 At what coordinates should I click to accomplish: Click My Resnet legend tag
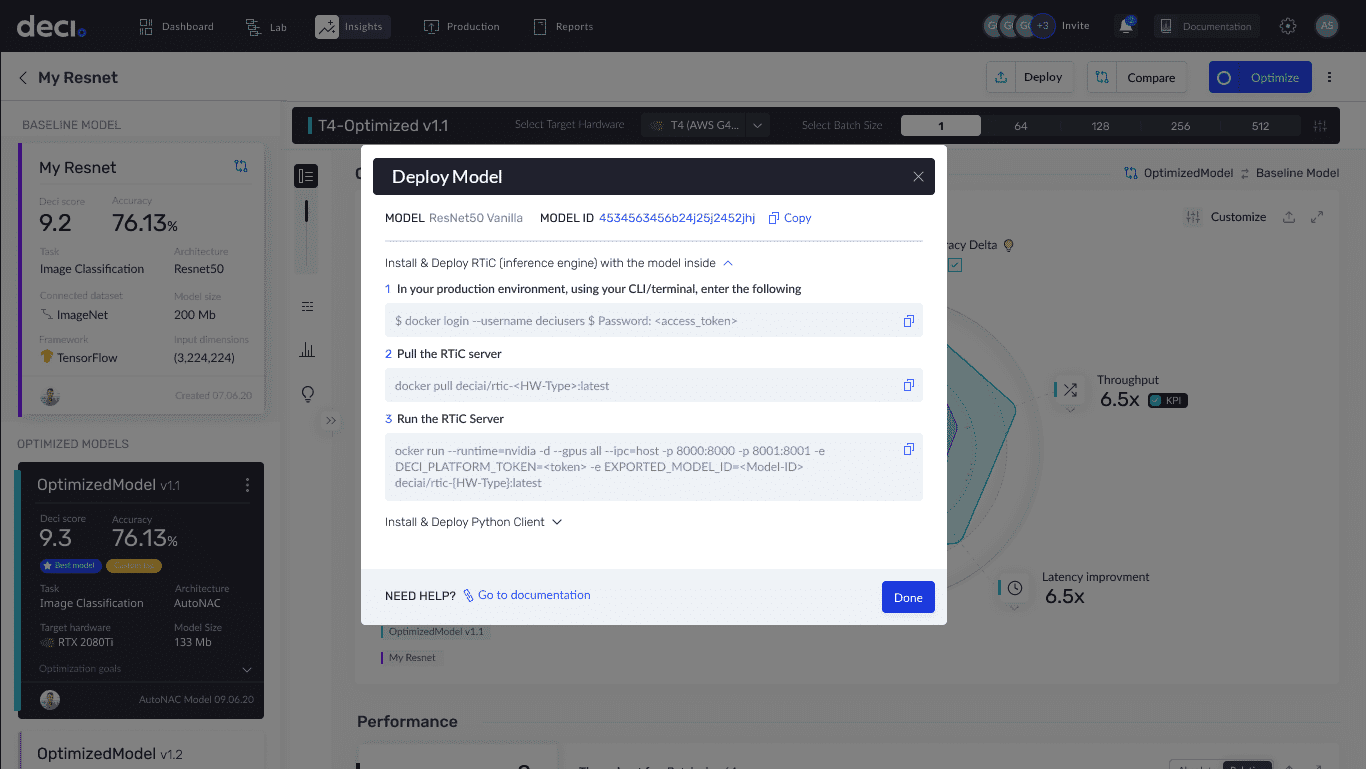410,658
